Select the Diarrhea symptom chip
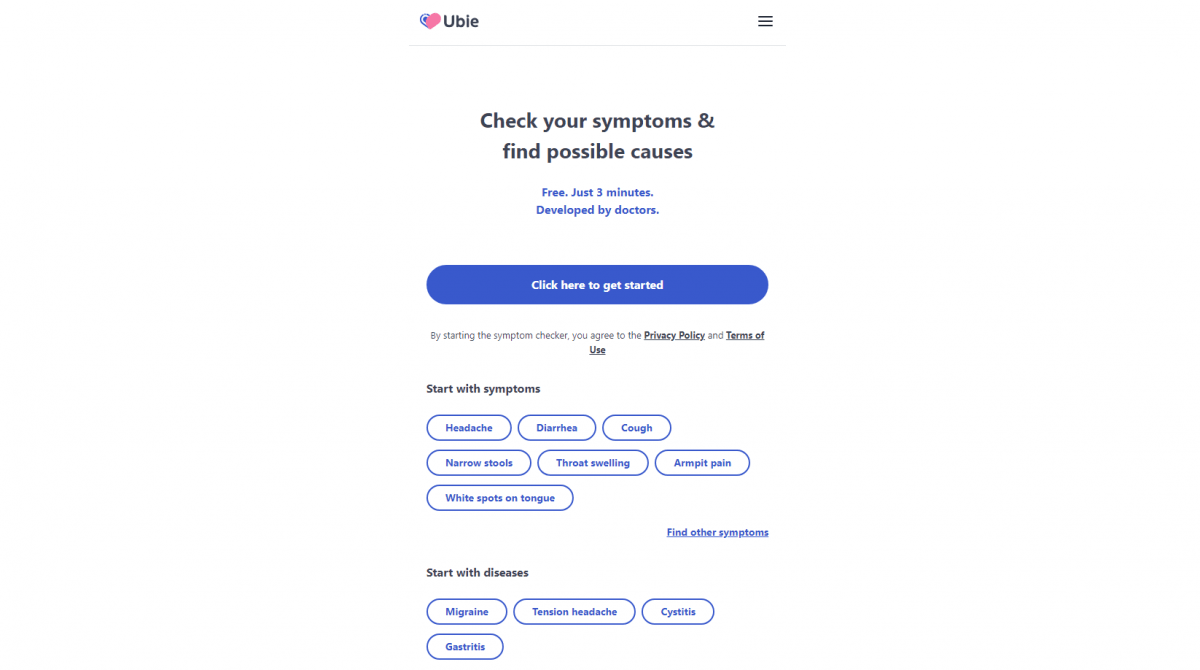 [557, 428]
